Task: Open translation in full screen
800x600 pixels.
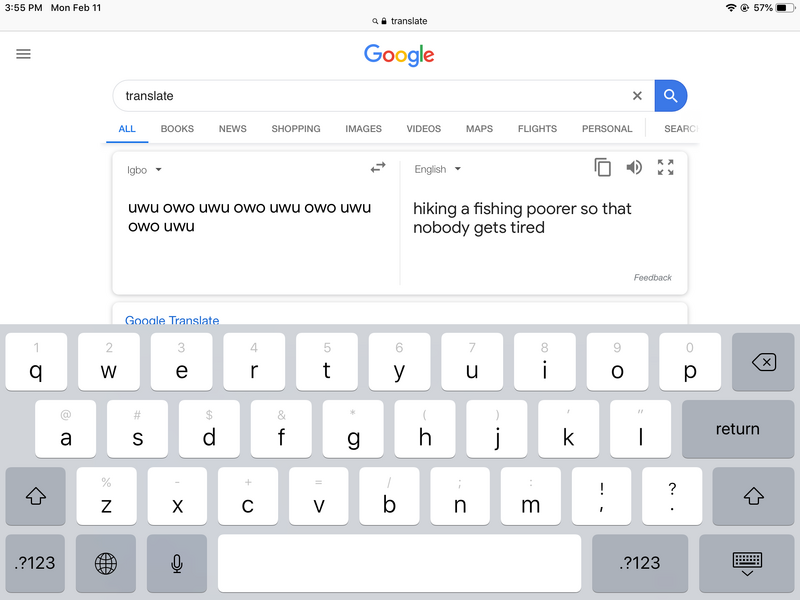Action: (x=665, y=167)
